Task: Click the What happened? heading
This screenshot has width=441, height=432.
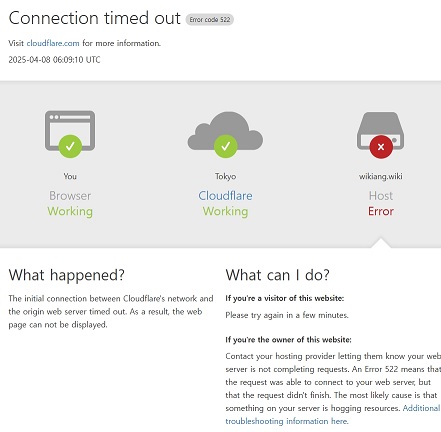Action: (67, 275)
